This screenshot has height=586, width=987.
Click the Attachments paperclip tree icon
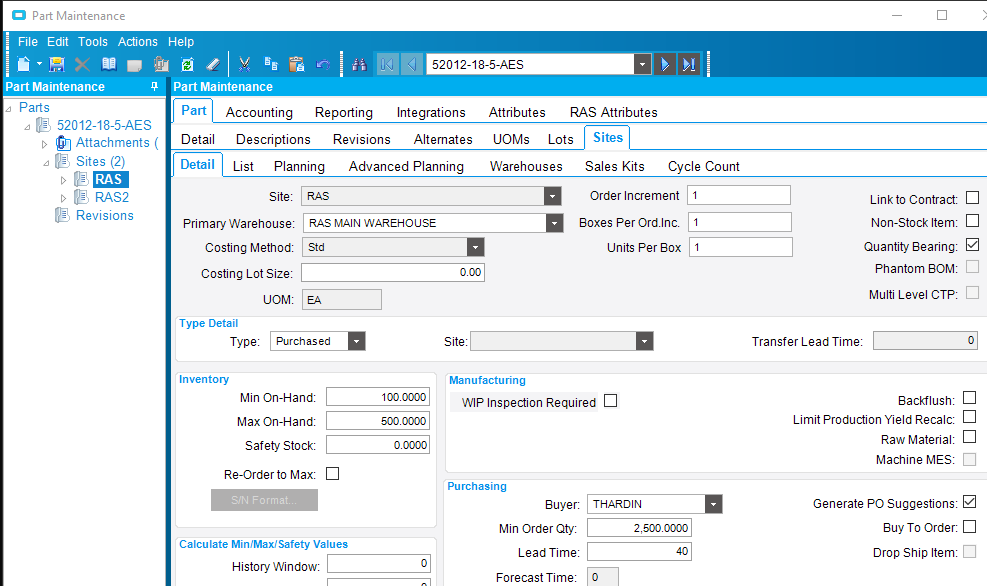pyautogui.click(x=63, y=143)
